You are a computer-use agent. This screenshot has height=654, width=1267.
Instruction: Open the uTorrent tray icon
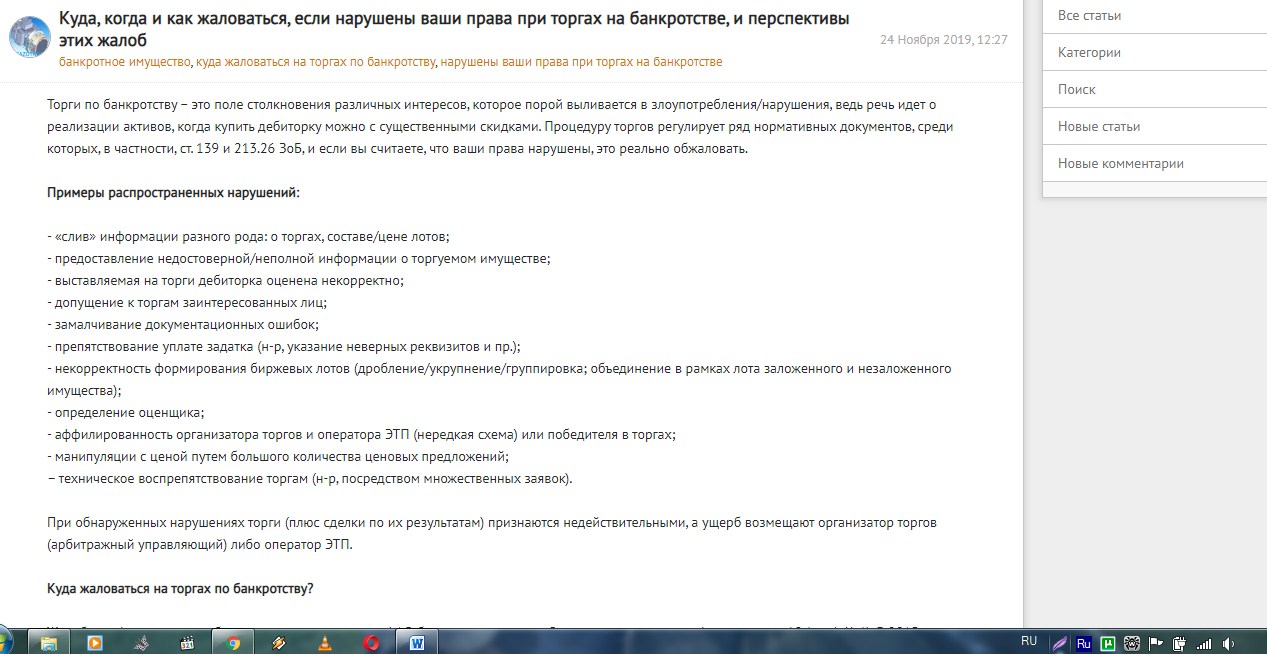tap(1108, 644)
